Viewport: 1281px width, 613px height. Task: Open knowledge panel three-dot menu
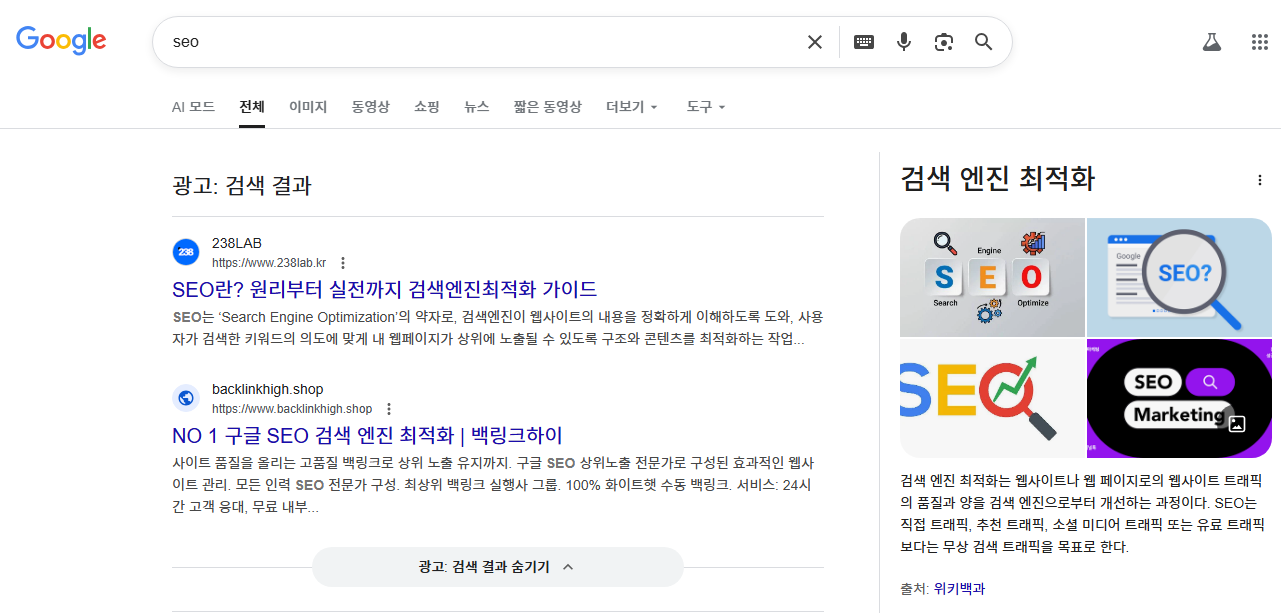(x=1259, y=180)
